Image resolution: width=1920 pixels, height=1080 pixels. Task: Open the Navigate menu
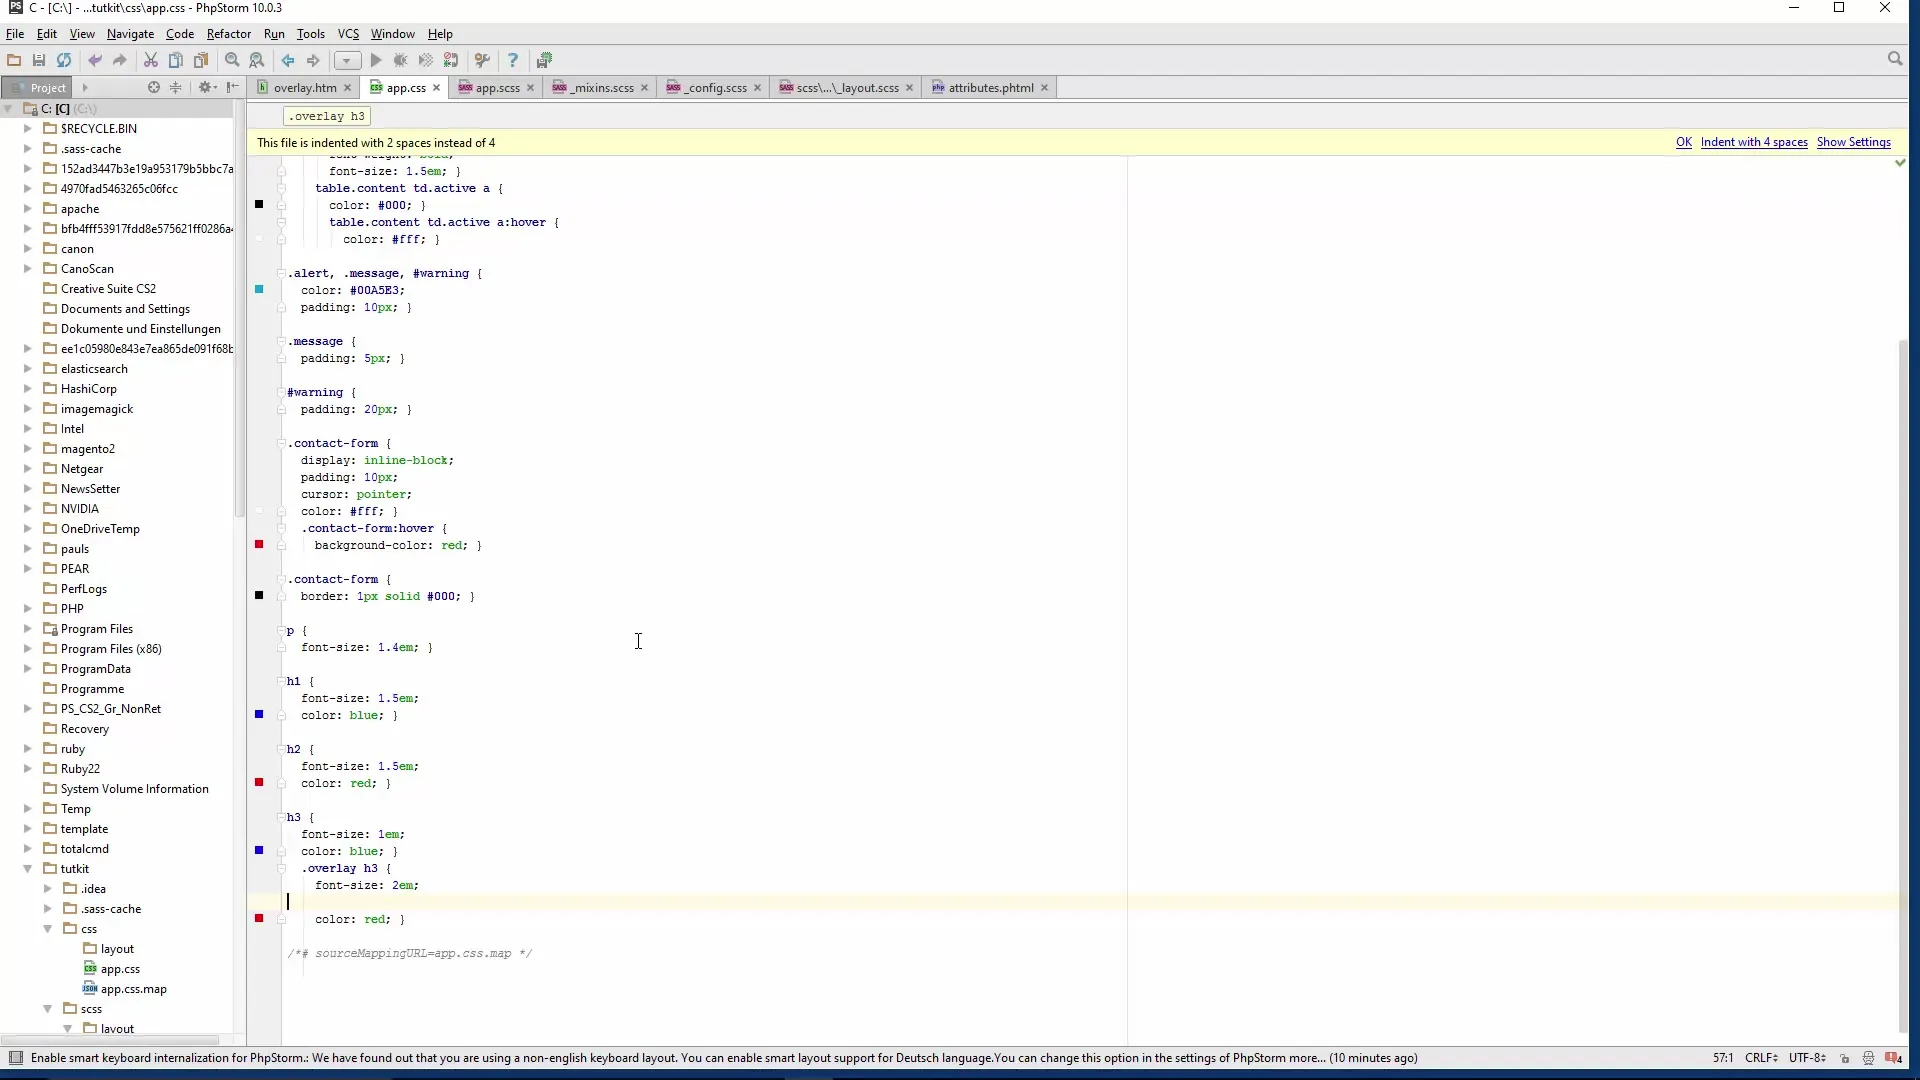click(x=130, y=33)
